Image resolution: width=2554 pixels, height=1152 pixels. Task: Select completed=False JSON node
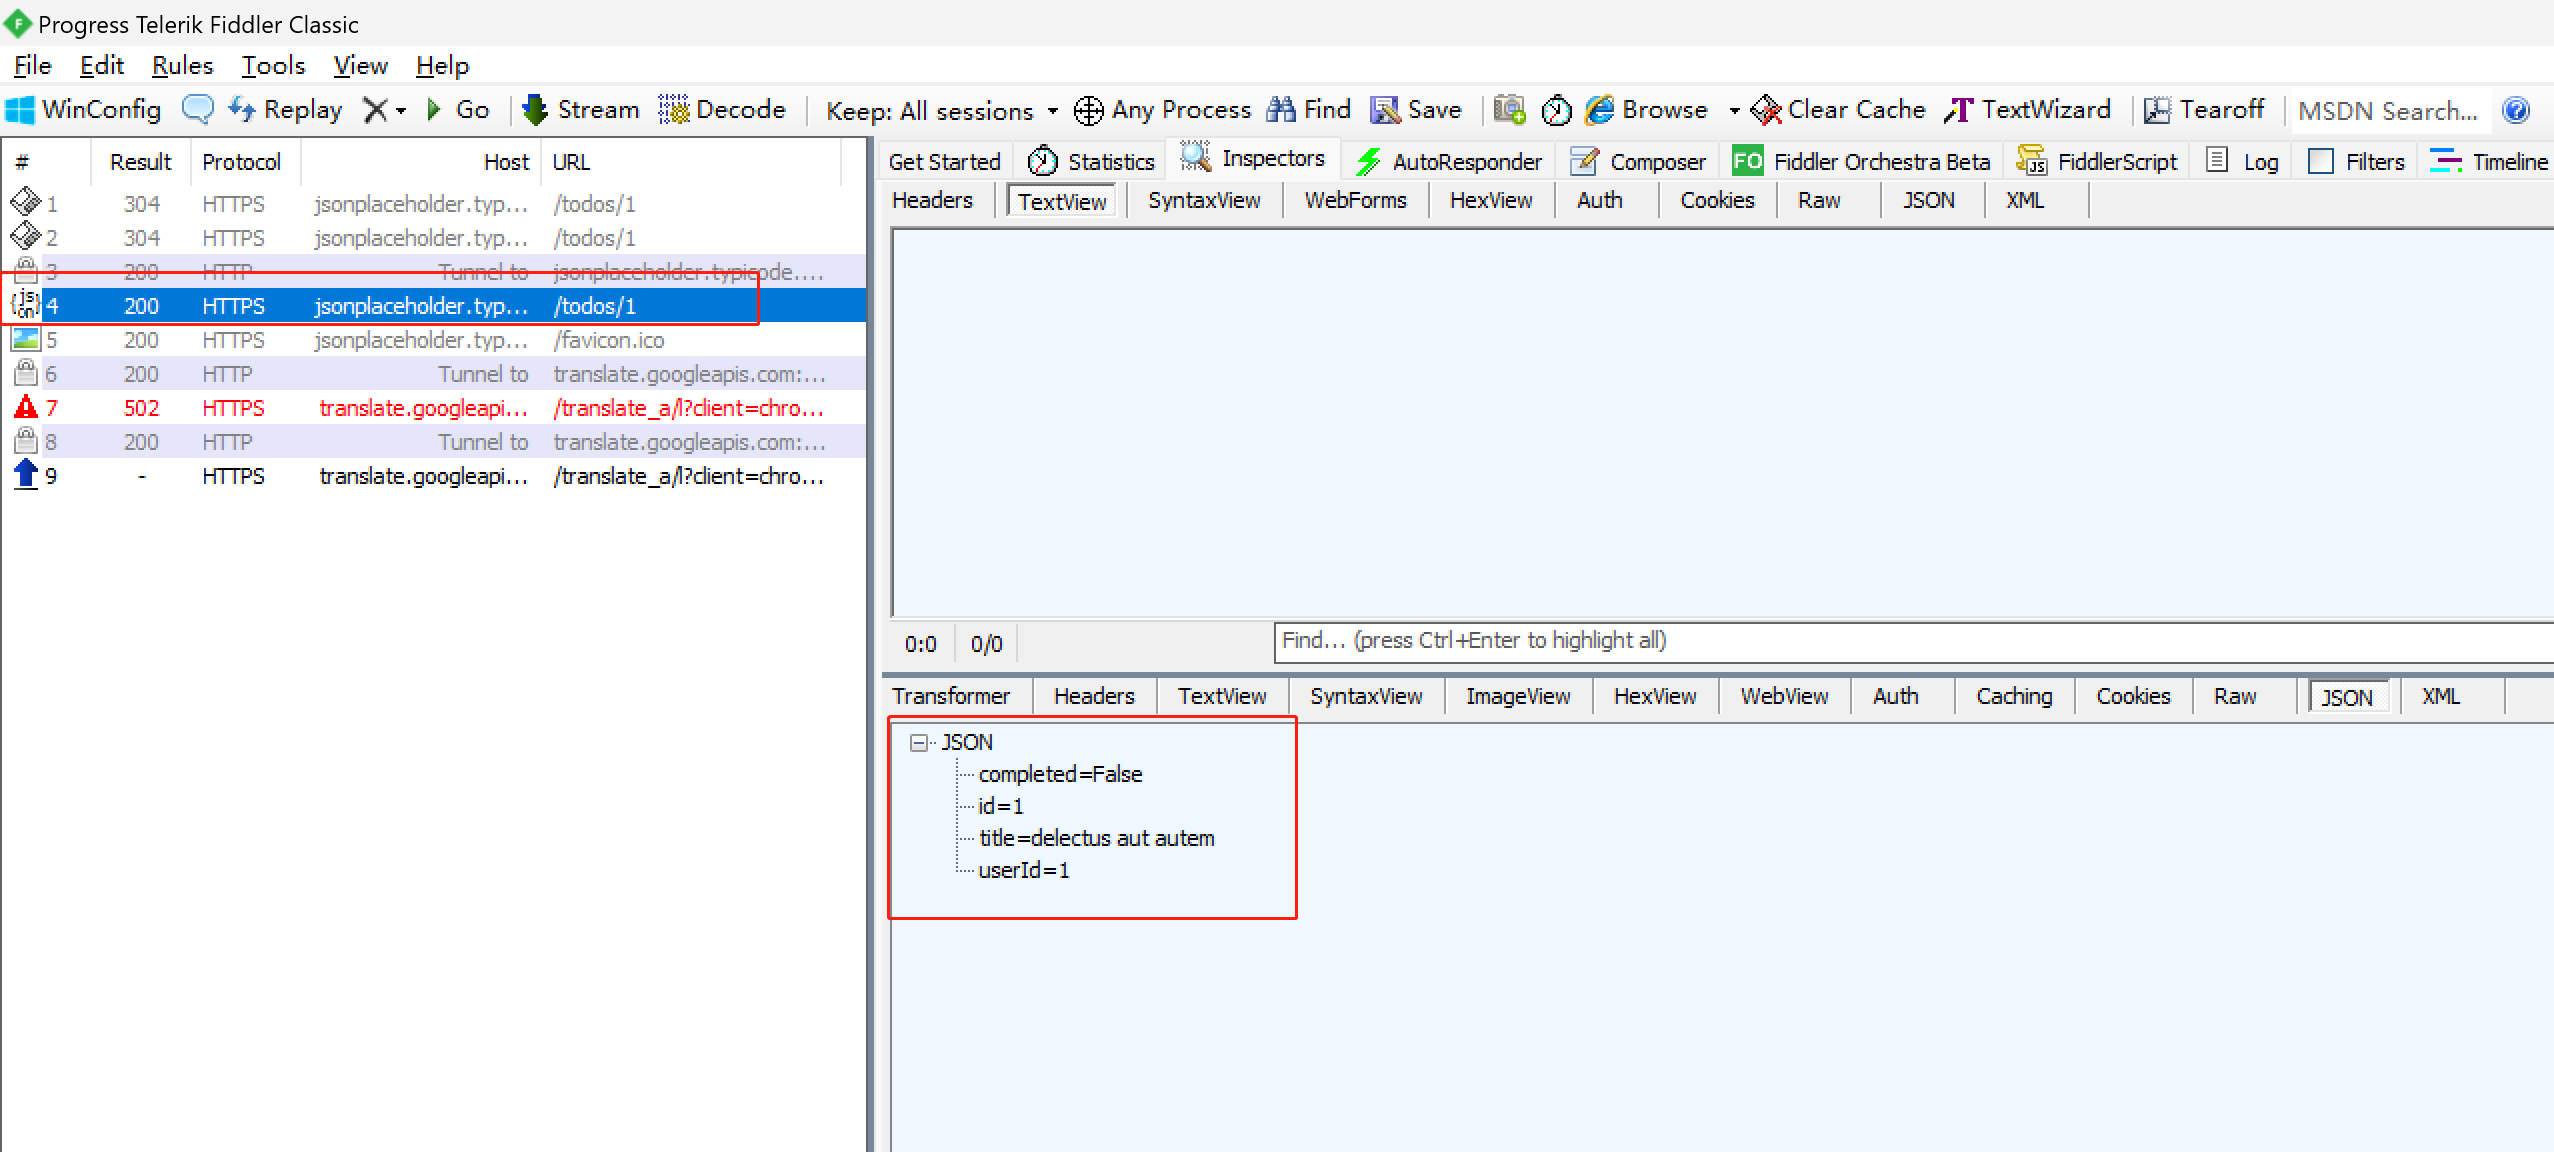click(1060, 774)
